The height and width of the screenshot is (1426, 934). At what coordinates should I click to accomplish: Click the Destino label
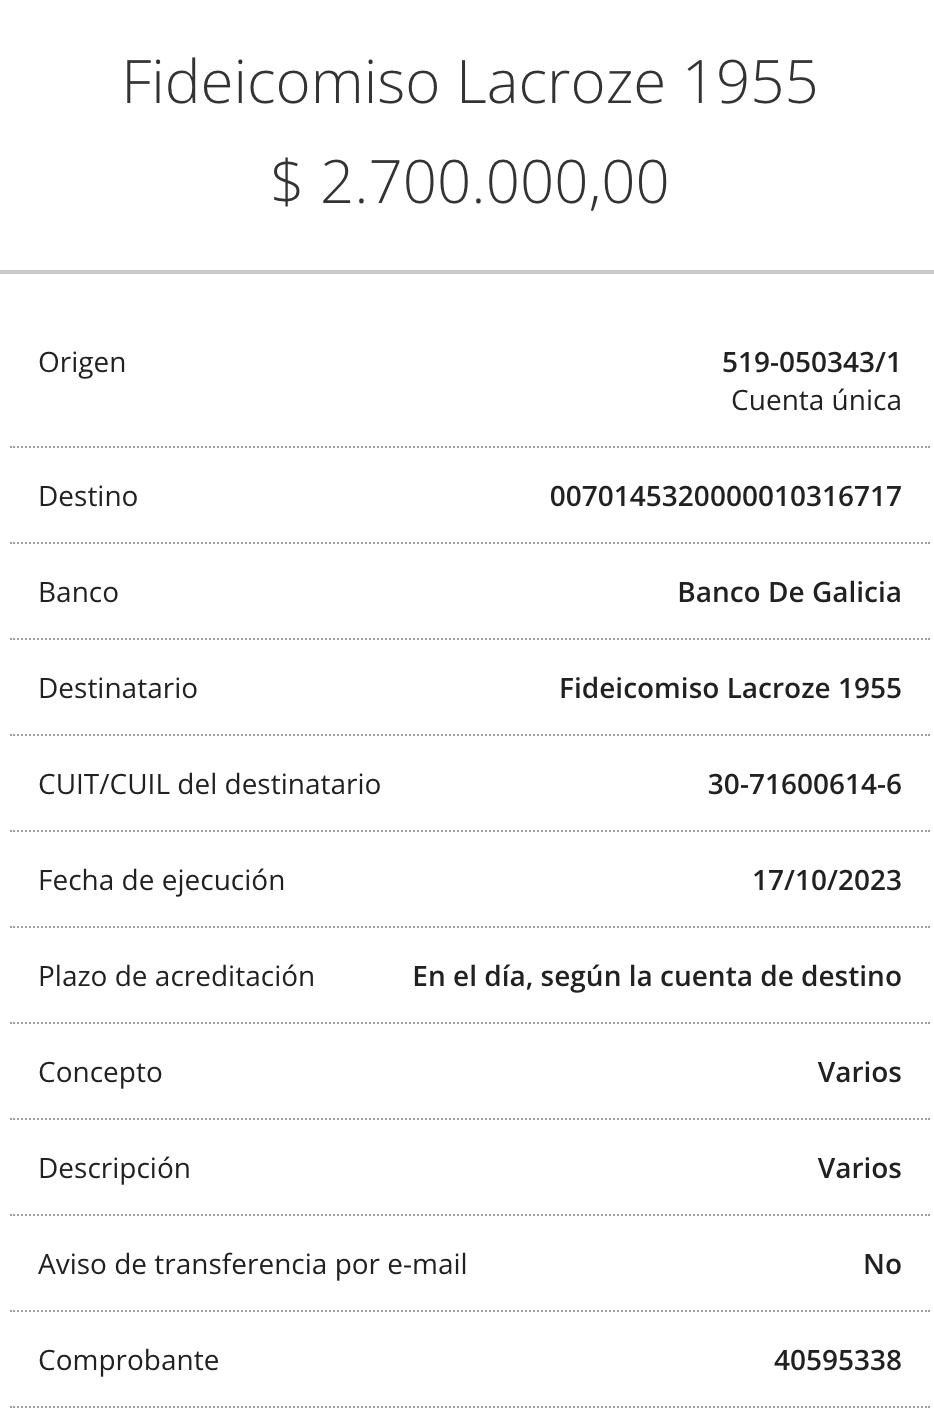(x=88, y=496)
